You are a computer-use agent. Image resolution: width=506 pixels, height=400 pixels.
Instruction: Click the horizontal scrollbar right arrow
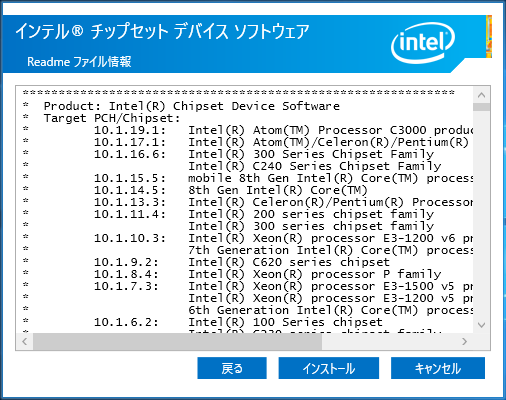coord(464,341)
